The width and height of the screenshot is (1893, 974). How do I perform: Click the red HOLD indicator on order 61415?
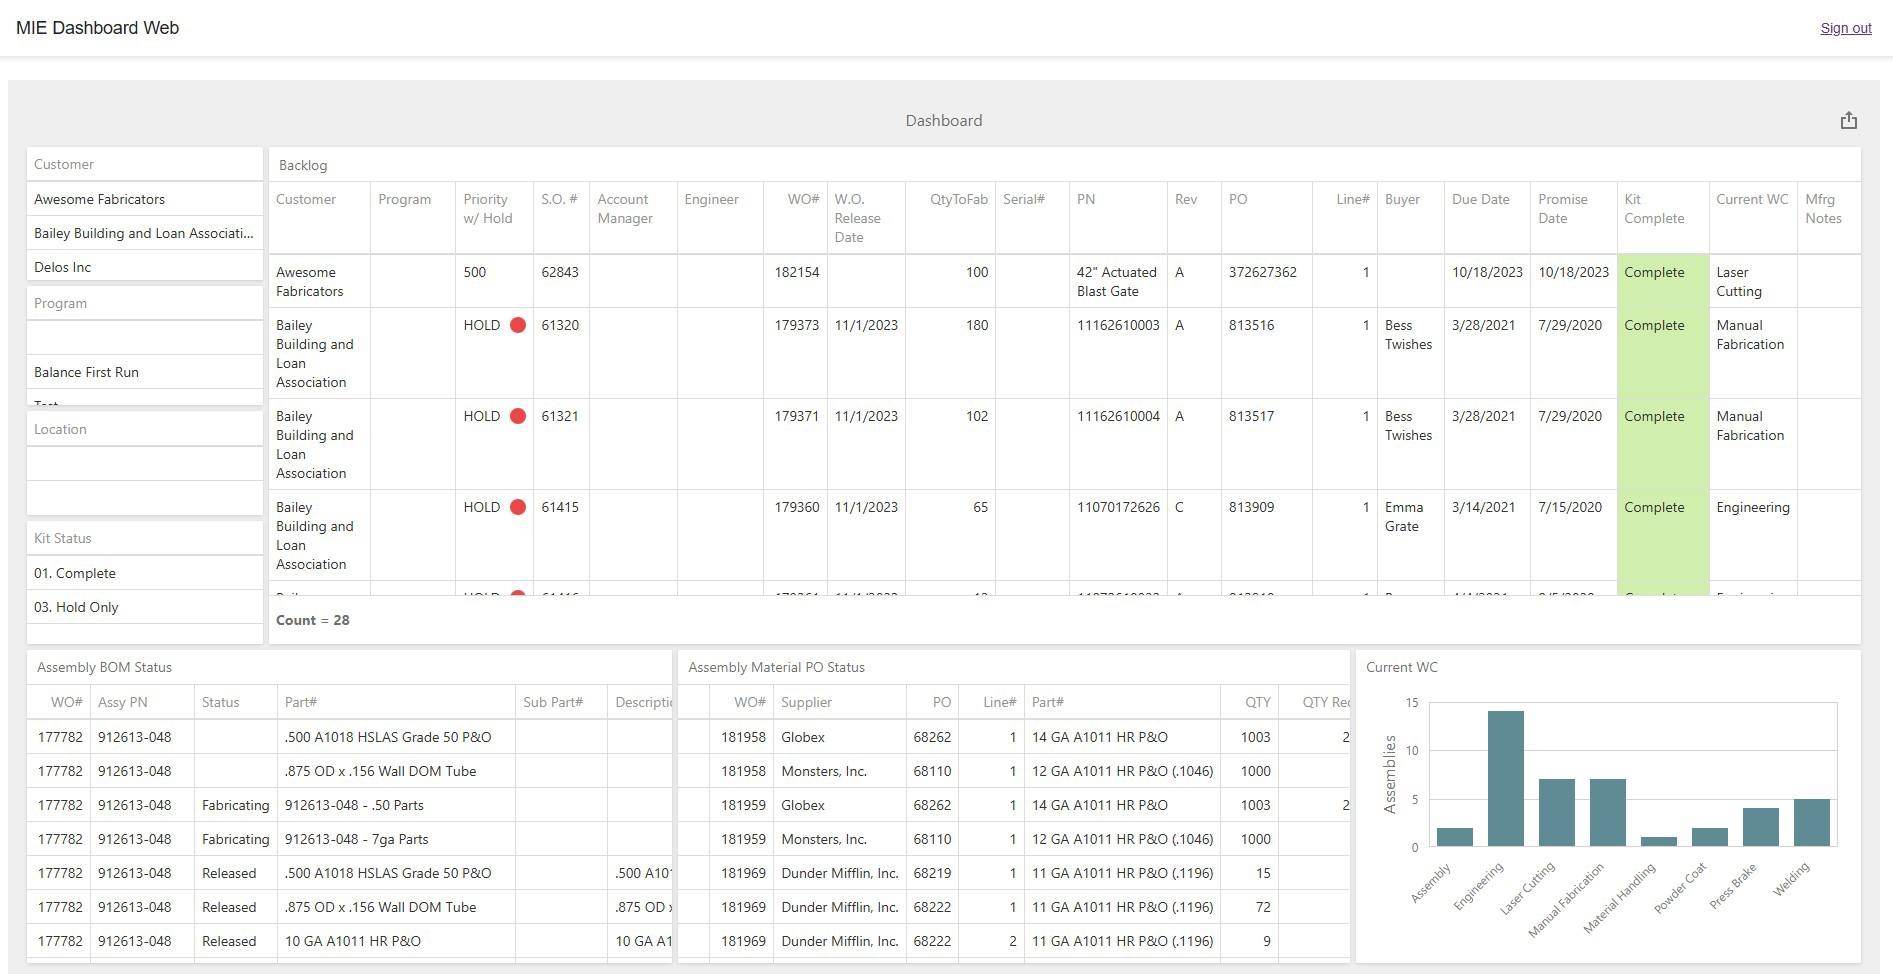point(518,507)
